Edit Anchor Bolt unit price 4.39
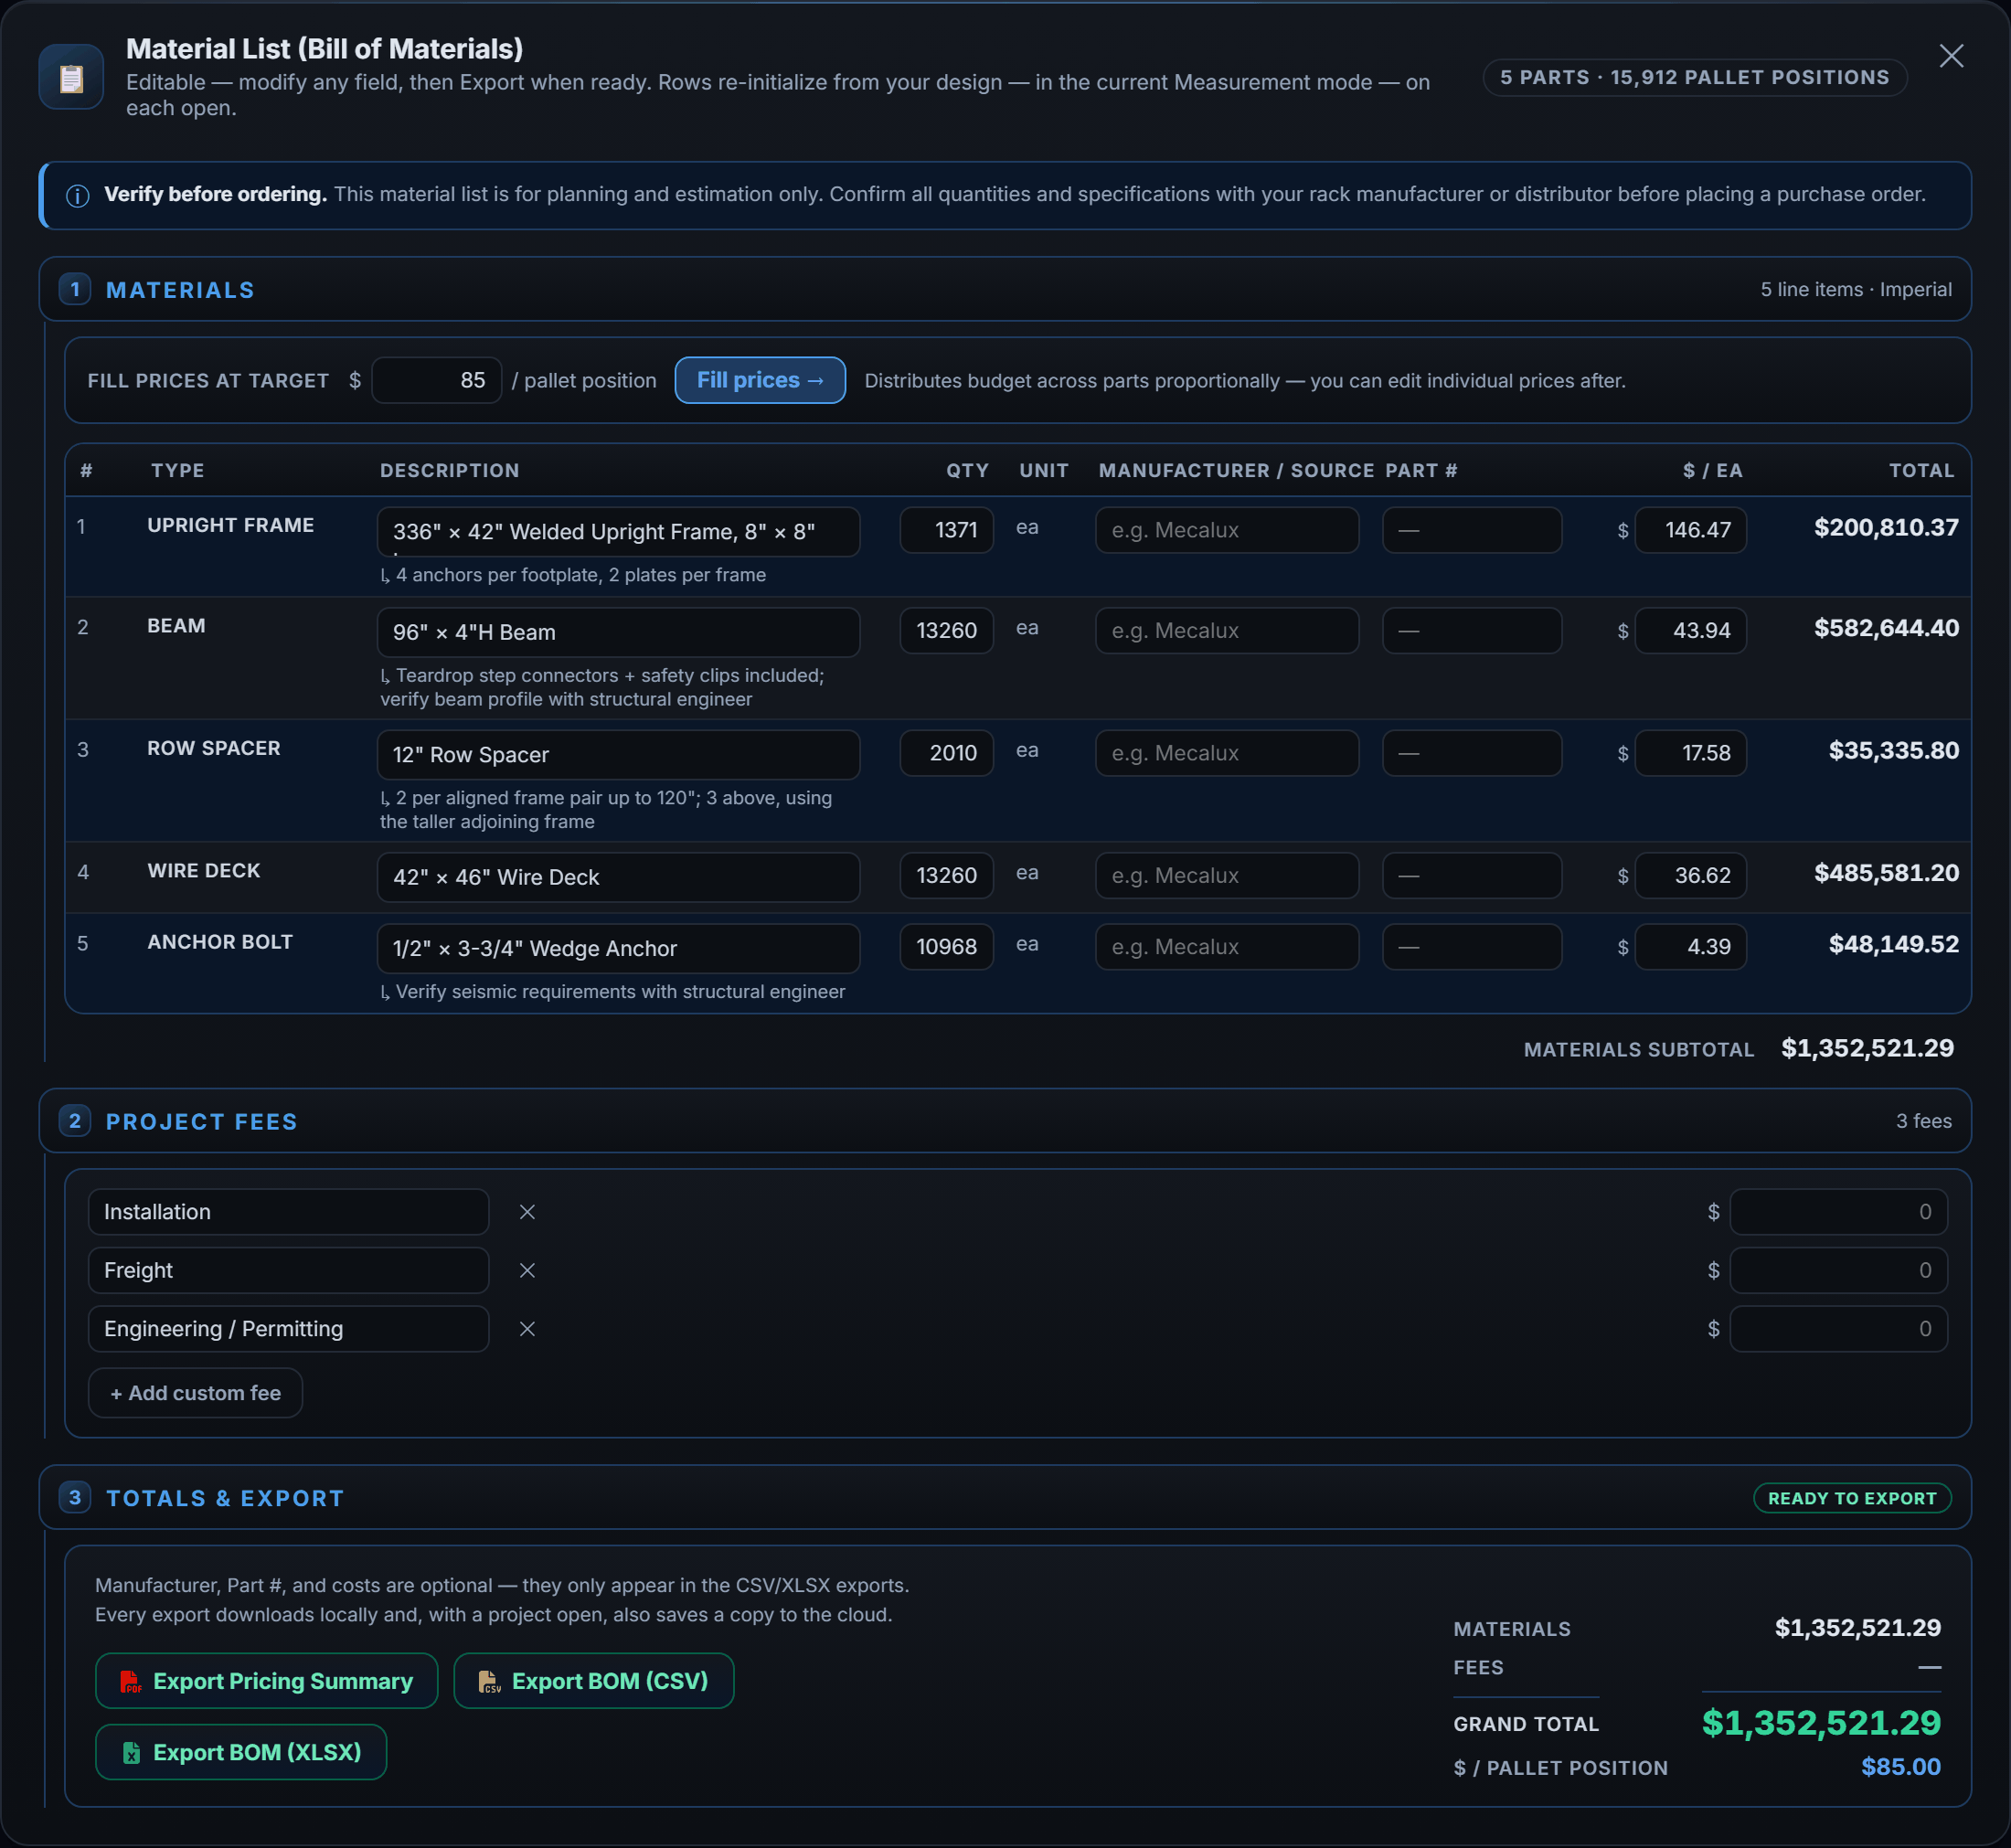 pos(1690,947)
